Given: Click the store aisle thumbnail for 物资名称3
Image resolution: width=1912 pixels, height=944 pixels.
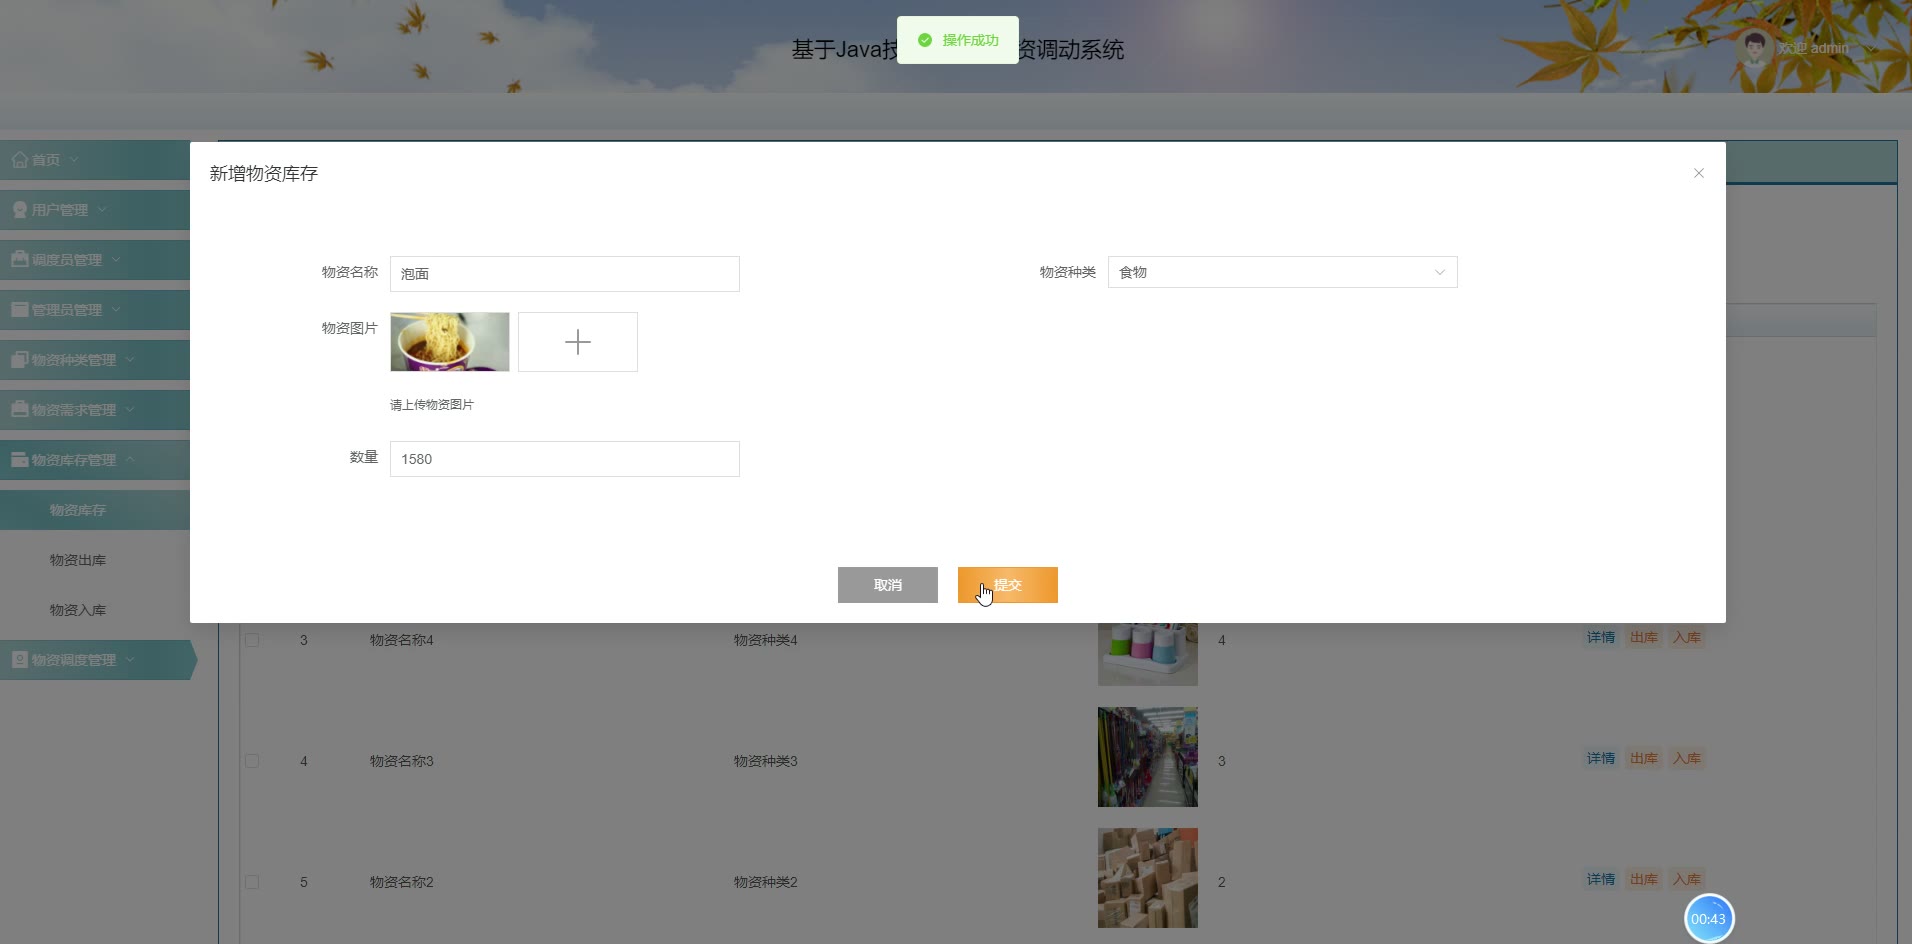Looking at the screenshot, I should (1148, 757).
